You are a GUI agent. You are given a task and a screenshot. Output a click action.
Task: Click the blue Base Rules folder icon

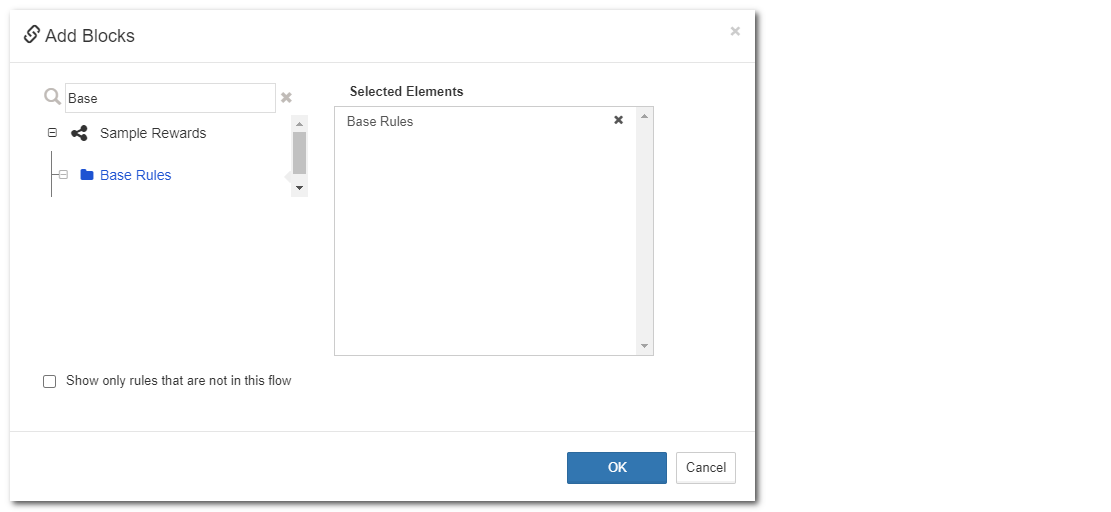pyautogui.click(x=87, y=175)
